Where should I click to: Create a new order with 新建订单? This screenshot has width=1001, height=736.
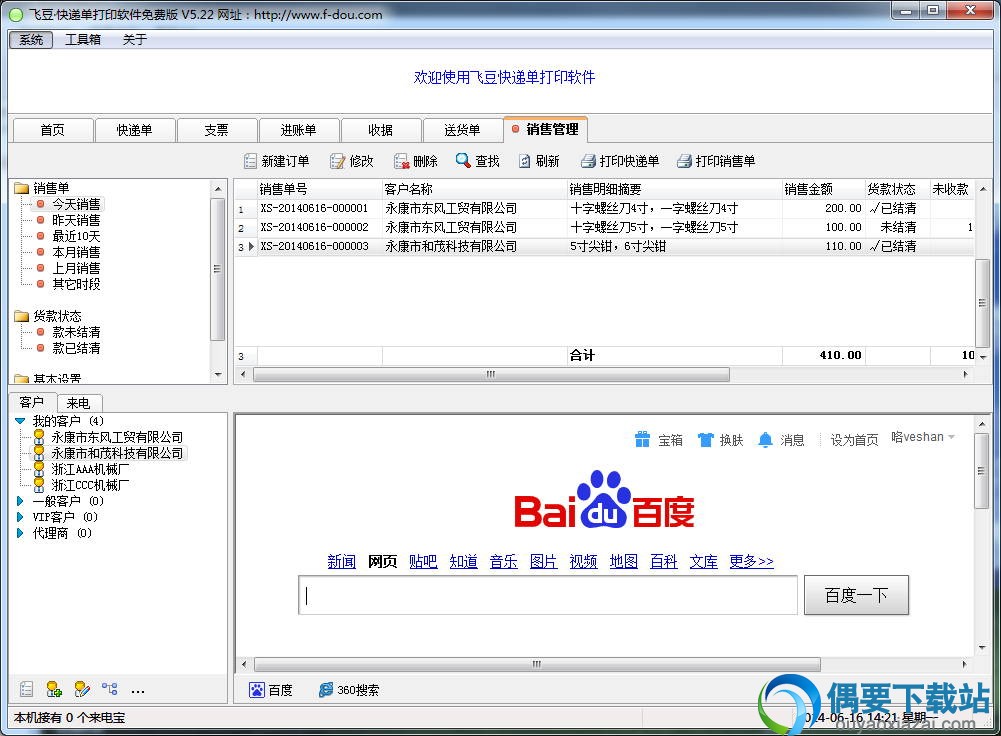[x=276, y=161]
